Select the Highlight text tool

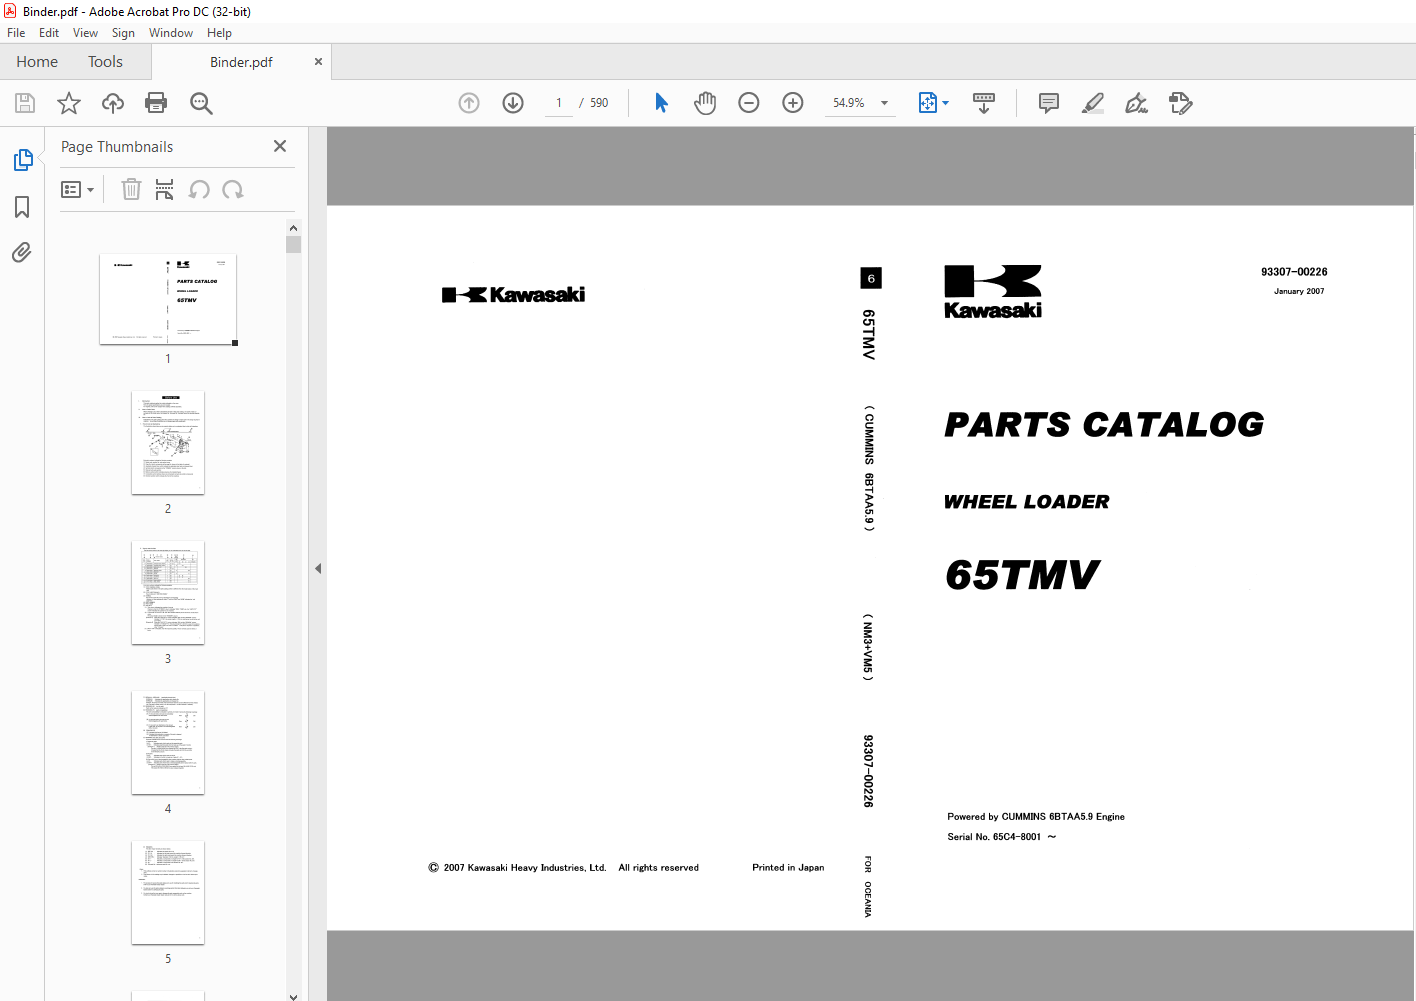1093,103
